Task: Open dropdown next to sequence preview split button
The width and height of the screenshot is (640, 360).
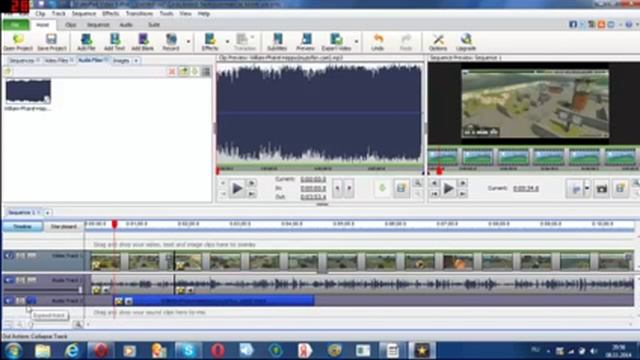Action: [587, 189]
